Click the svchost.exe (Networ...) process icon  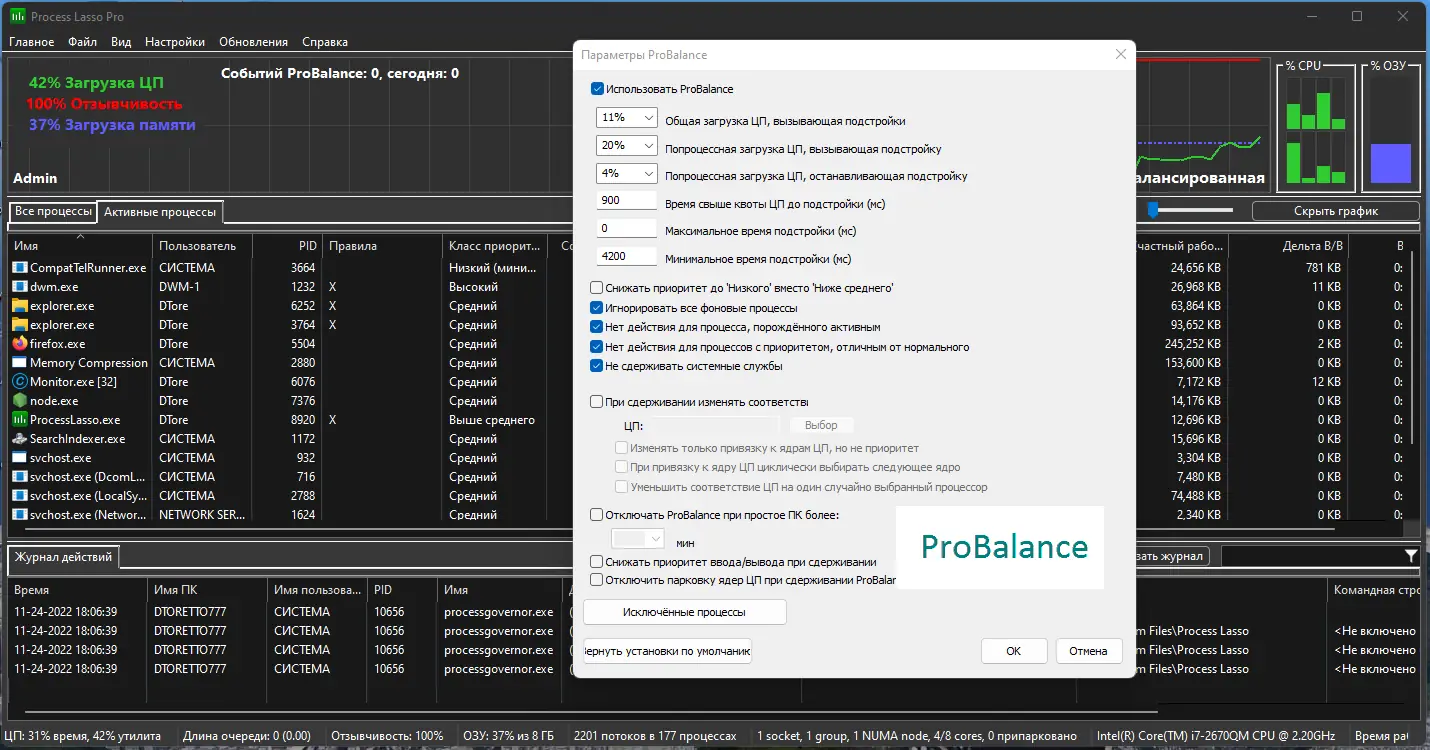pos(20,515)
